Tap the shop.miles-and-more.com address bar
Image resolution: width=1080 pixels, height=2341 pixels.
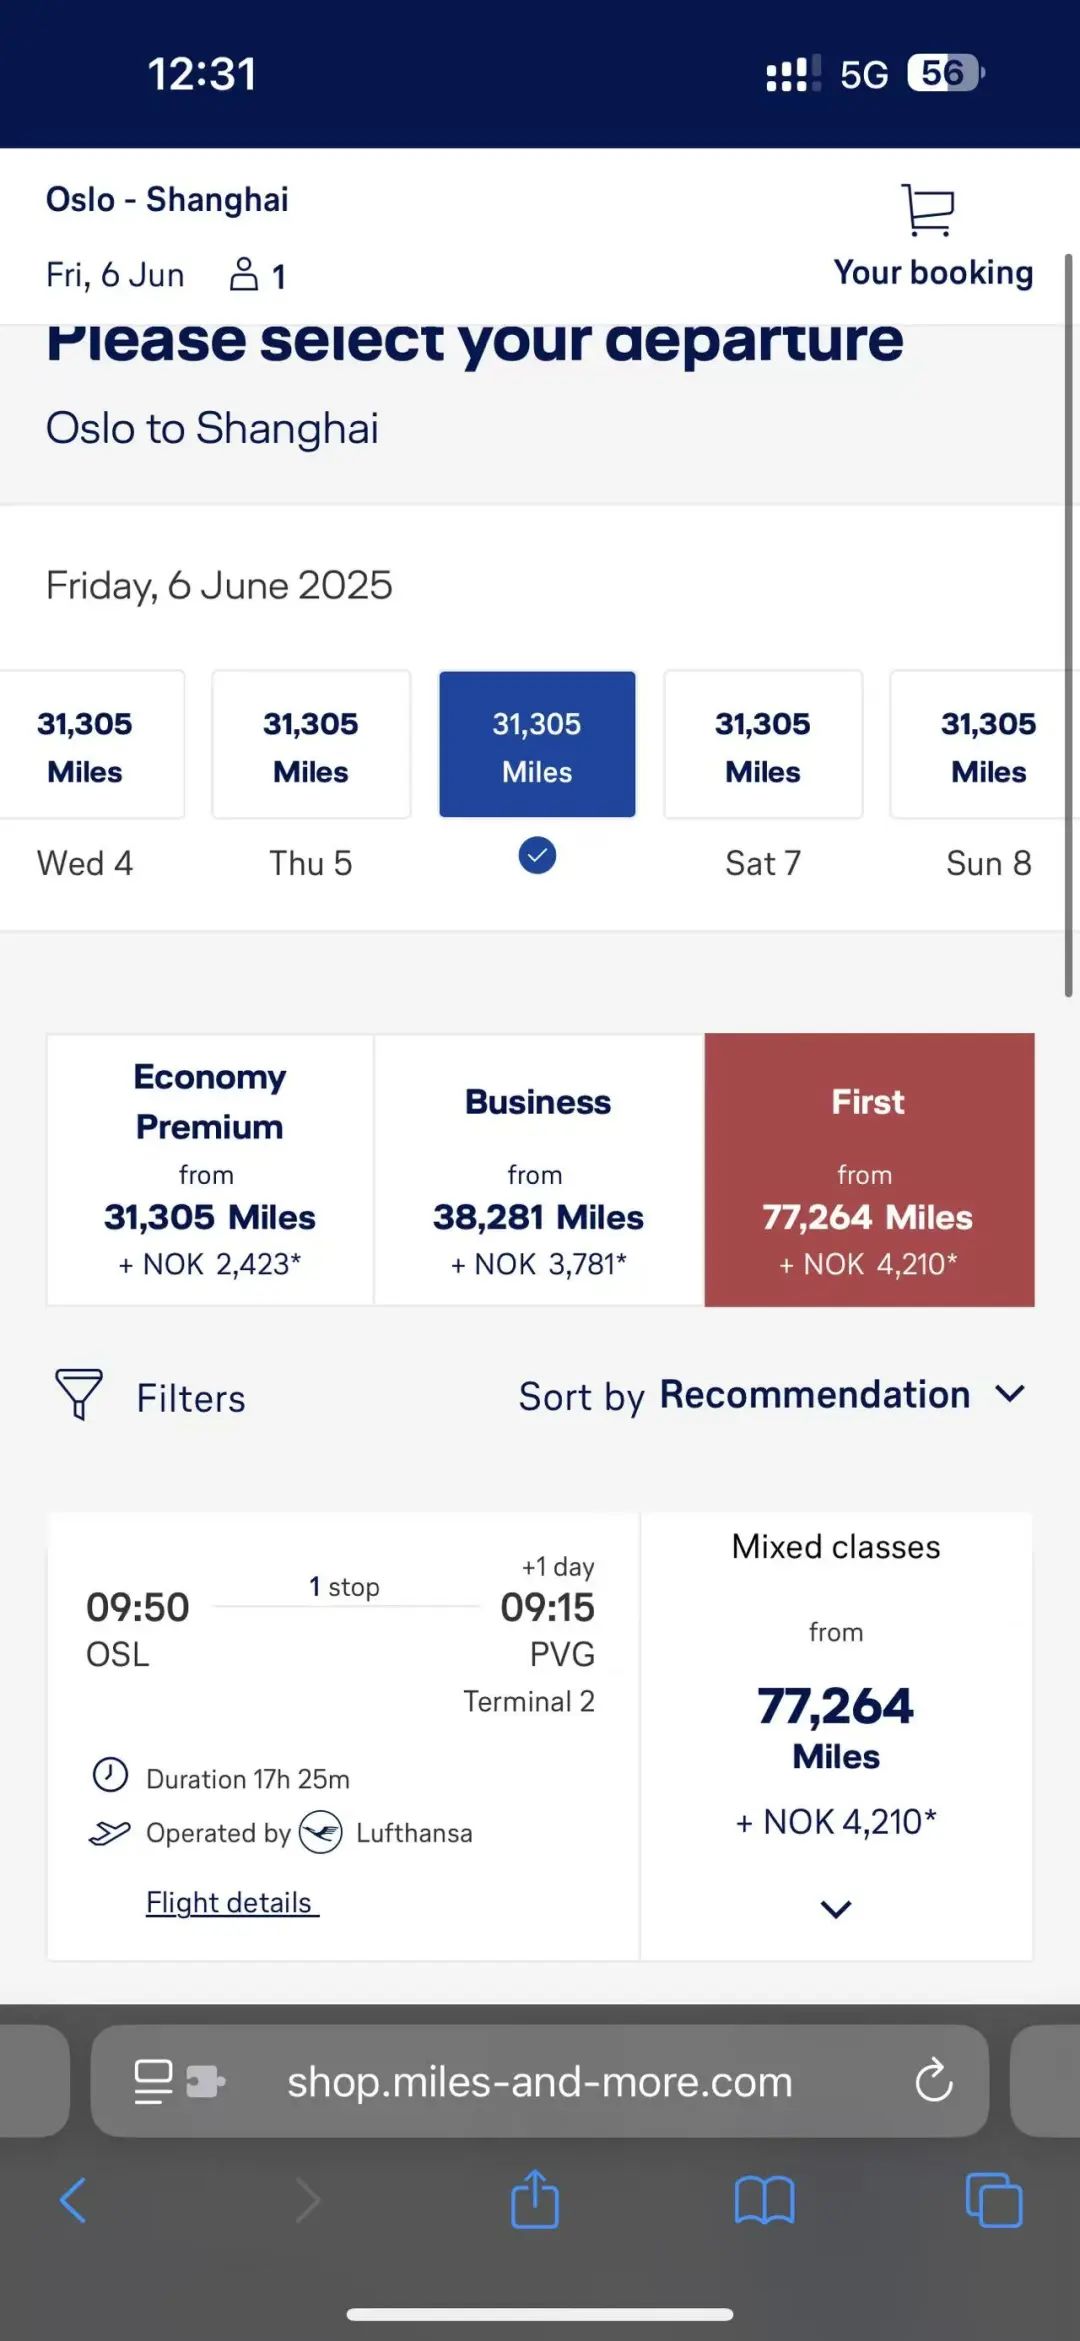tap(540, 2081)
